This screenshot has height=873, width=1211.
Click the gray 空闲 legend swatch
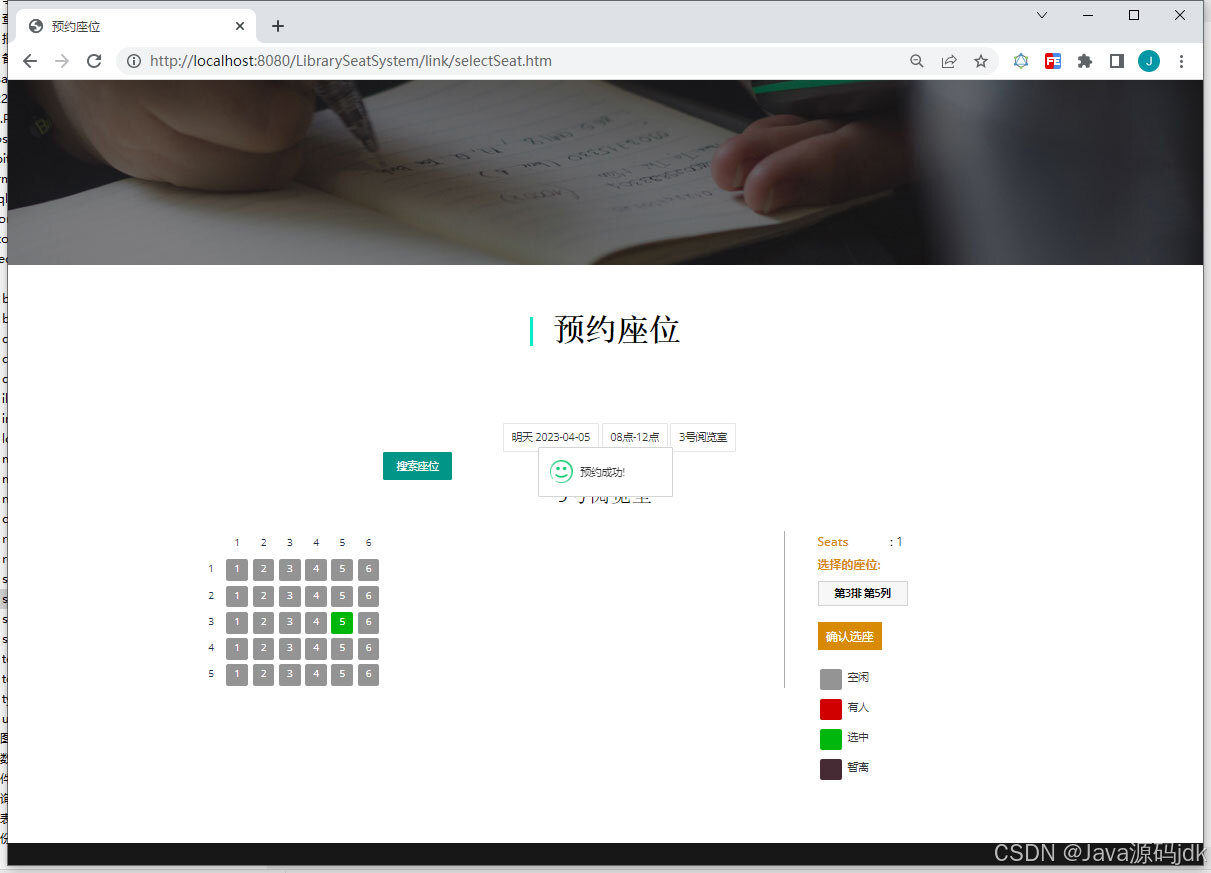coord(831,680)
